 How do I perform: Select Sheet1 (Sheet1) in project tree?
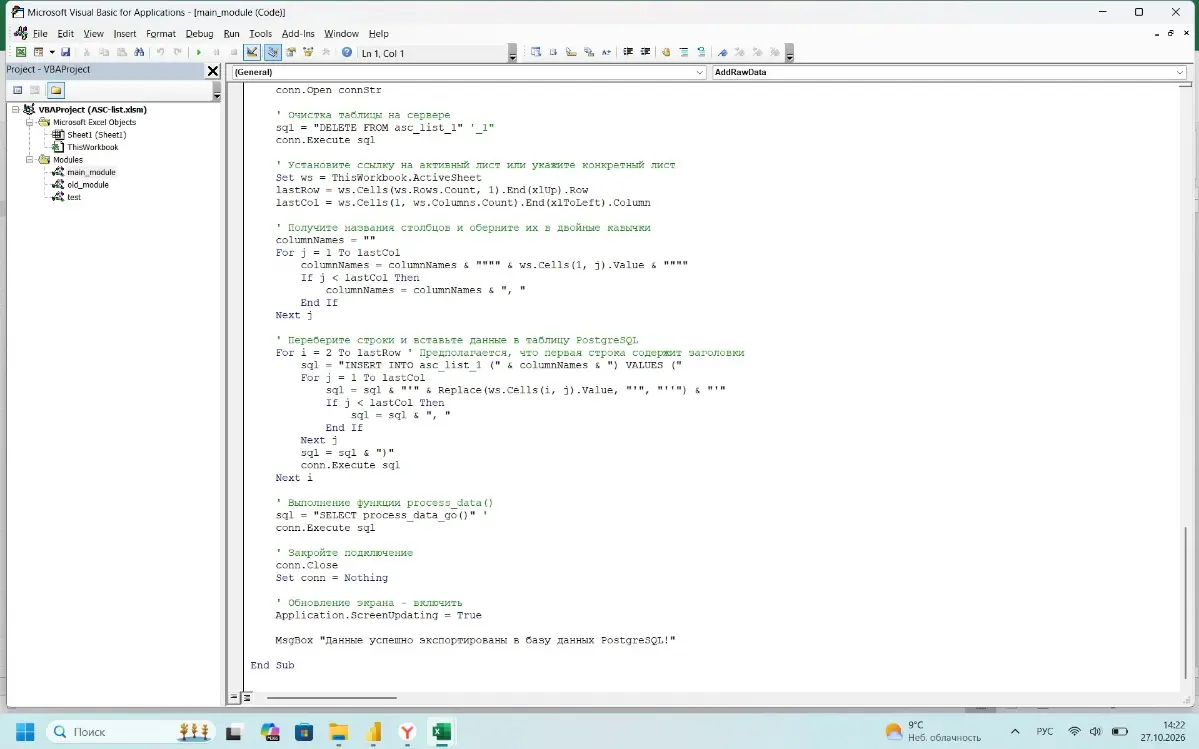click(x=96, y=135)
